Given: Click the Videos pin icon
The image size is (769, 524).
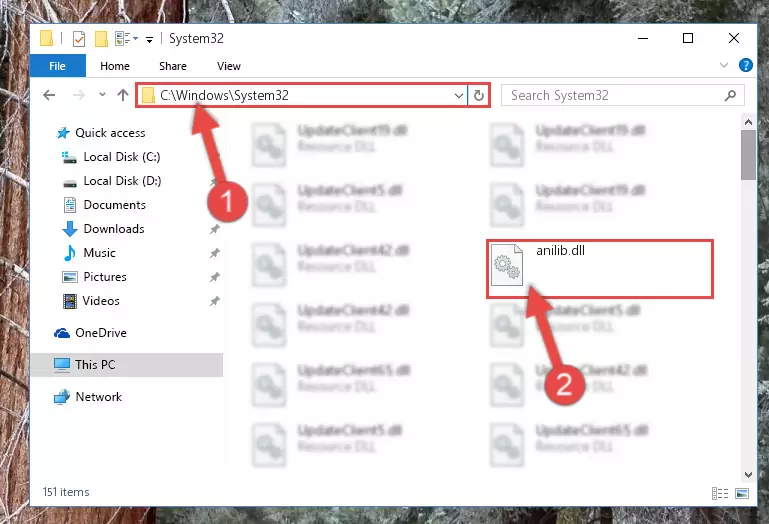Looking at the screenshot, I should [x=214, y=301].
